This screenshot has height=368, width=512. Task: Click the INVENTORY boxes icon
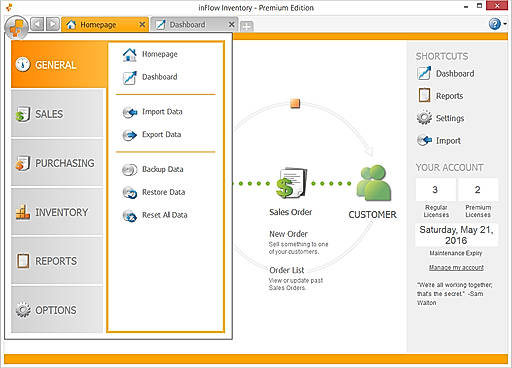point(23,212)
